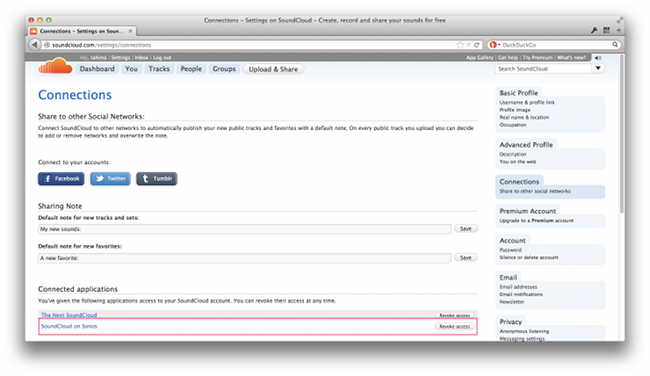Open Basic Profile settings section
The image size is (650, 376).
(x=519, y=93)
